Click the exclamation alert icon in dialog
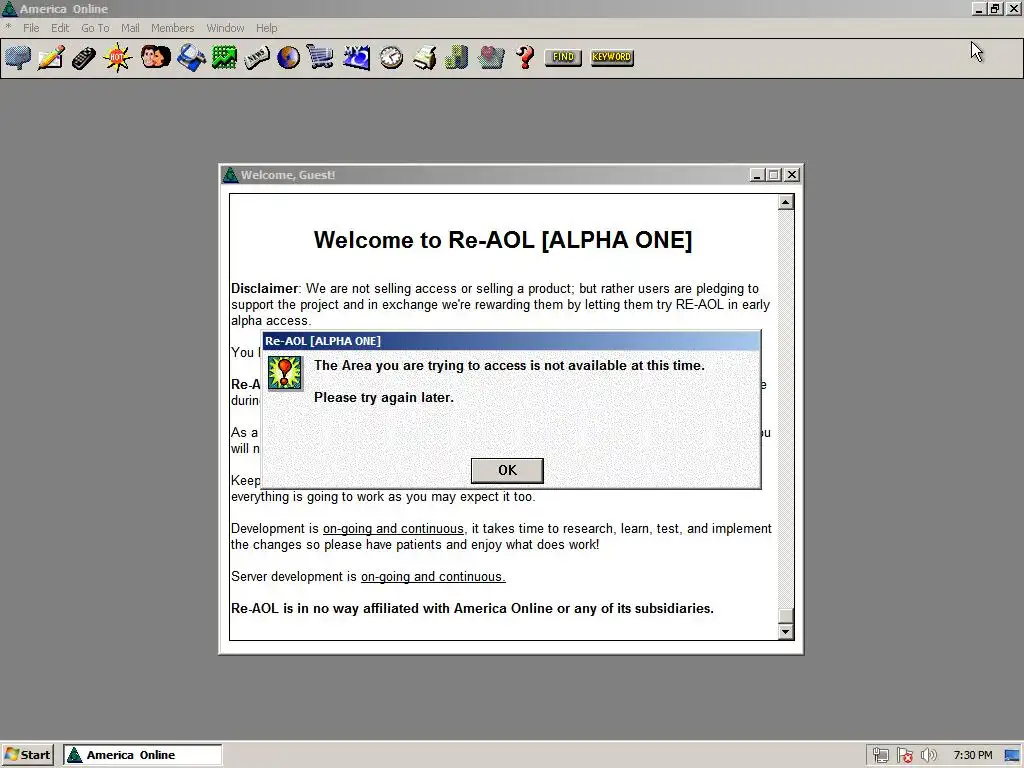 click(x=285, y=373)
